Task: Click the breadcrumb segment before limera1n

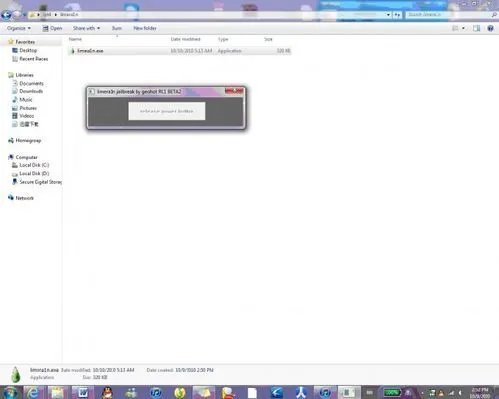Action: click(47, 15)
